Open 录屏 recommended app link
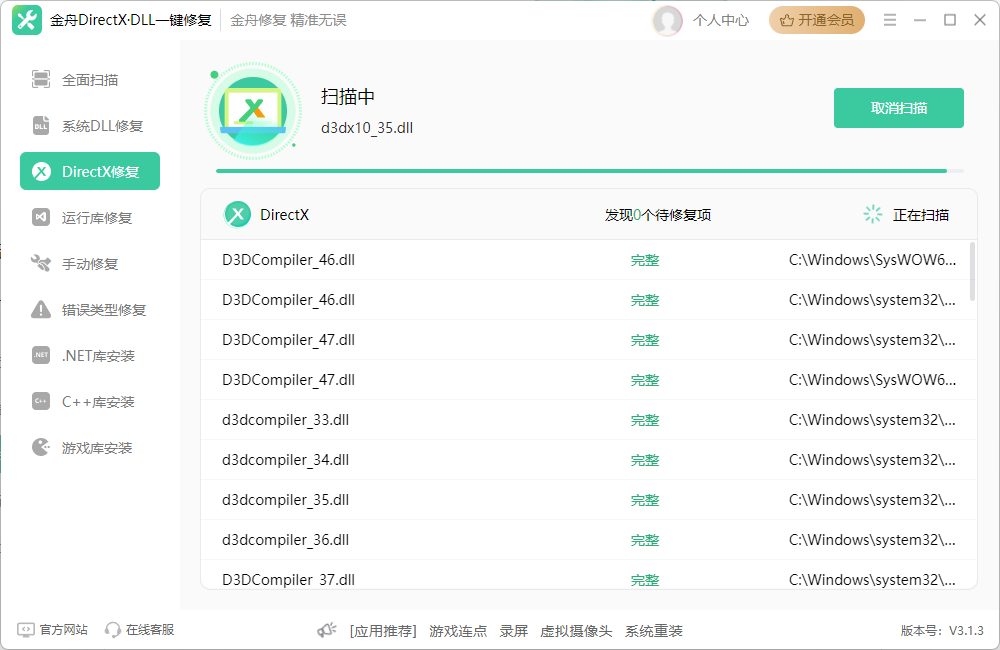1000x650 pixels. pos(513,631)
